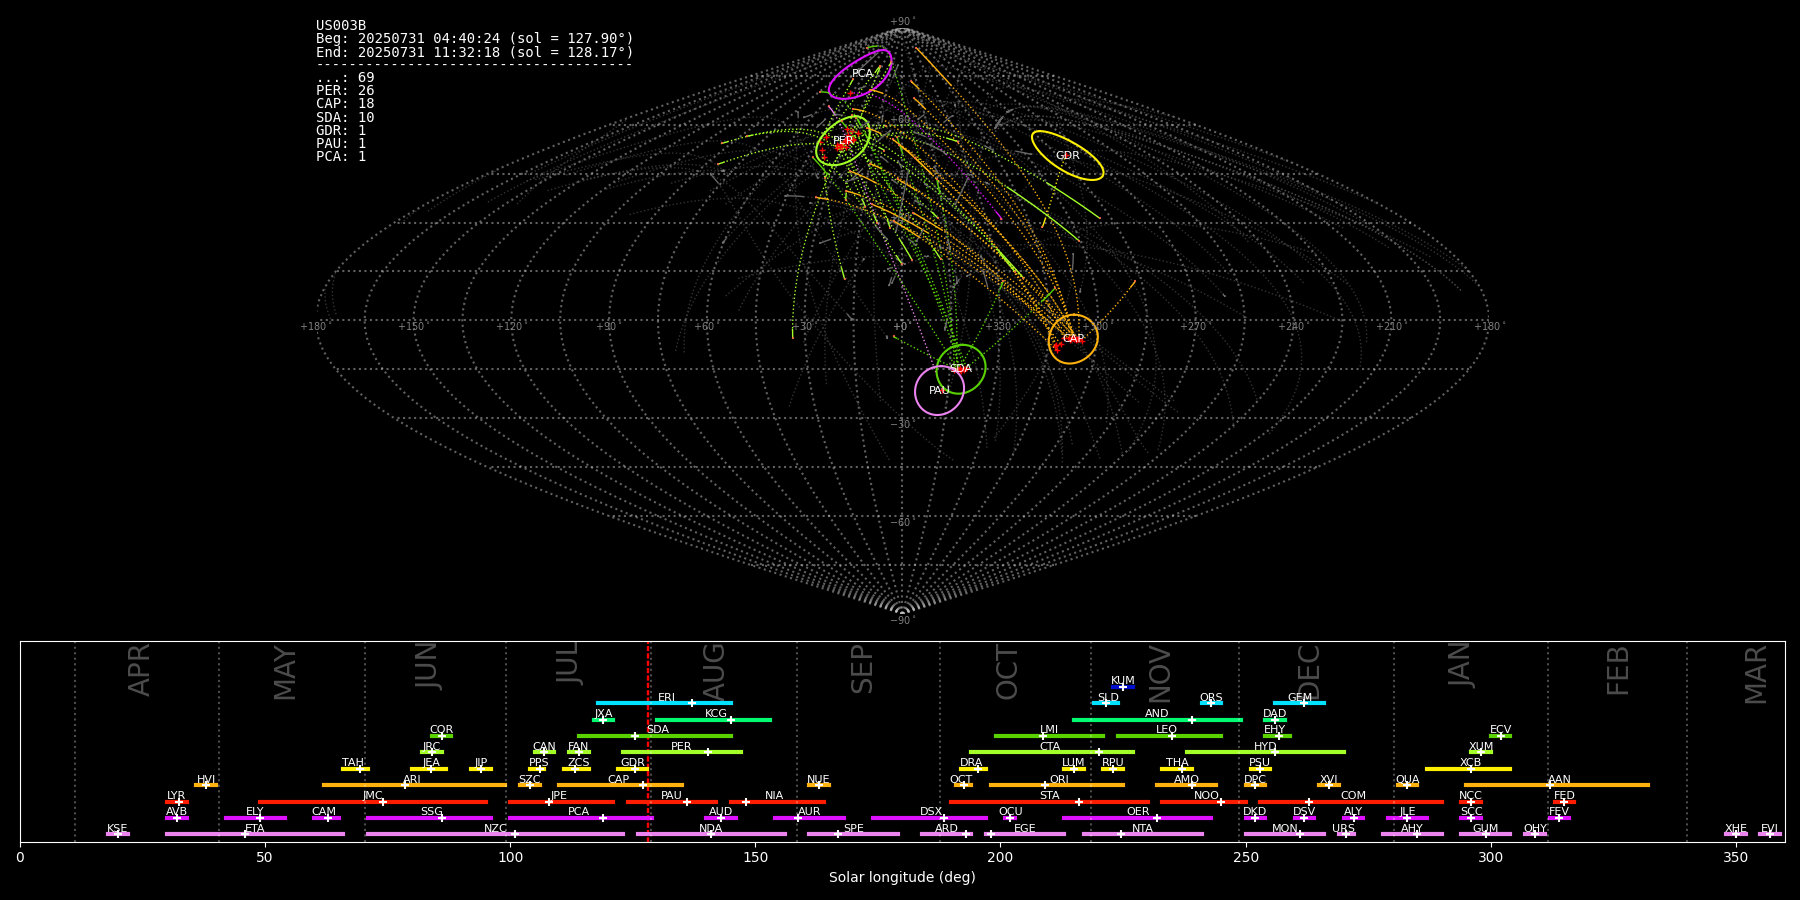
Task: Click the NZC shower bar label
Action: pos(495,829)
